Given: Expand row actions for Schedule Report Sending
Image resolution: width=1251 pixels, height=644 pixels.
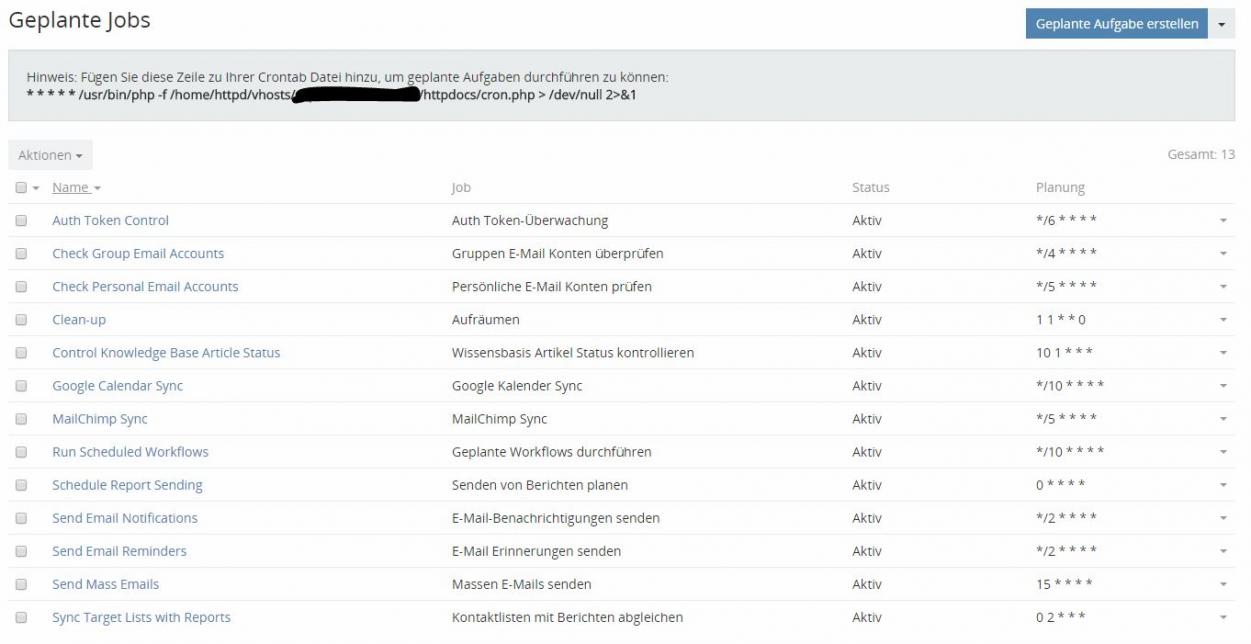Looking at the screenshot, I should click(x=1223, y=485).
